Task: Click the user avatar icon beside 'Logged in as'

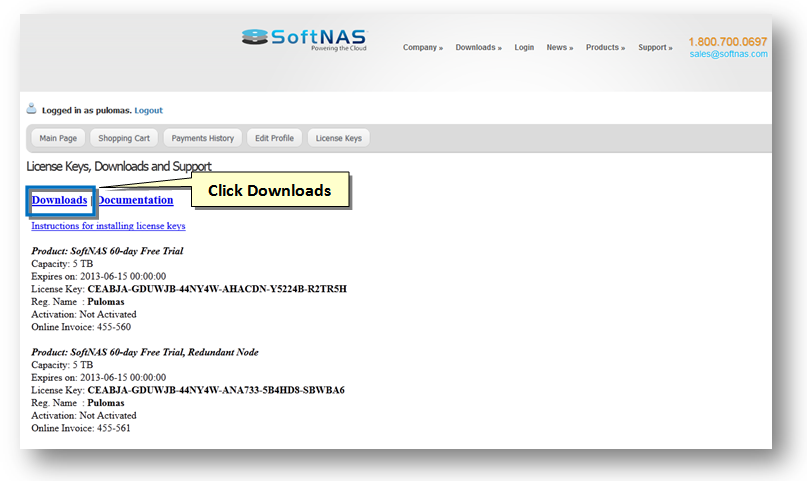Action: click(x=31, y=109)
